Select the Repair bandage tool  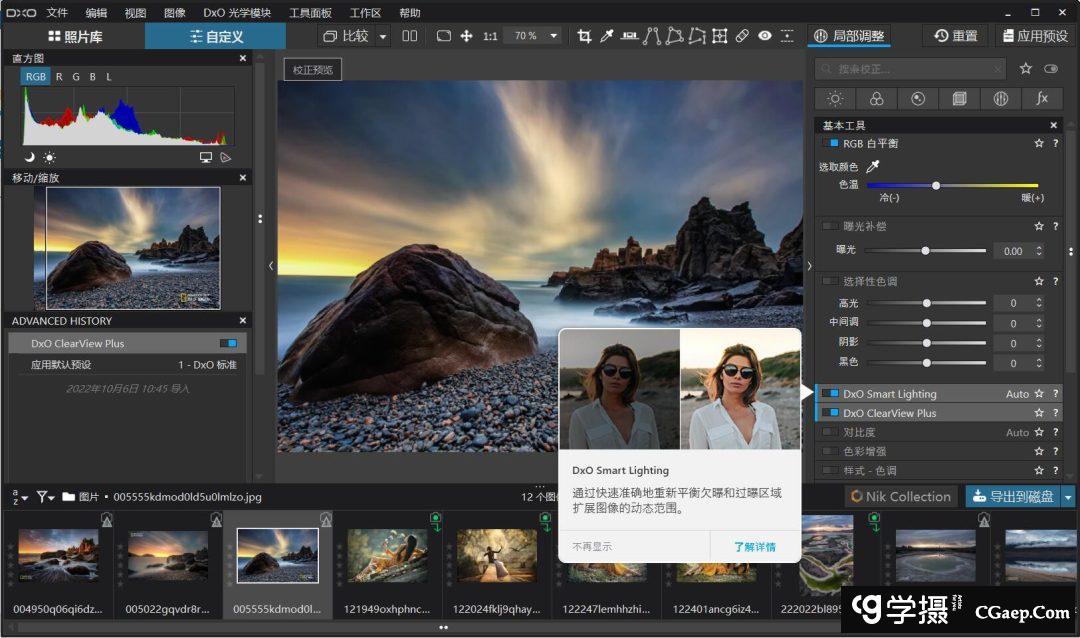pos(742,36)
